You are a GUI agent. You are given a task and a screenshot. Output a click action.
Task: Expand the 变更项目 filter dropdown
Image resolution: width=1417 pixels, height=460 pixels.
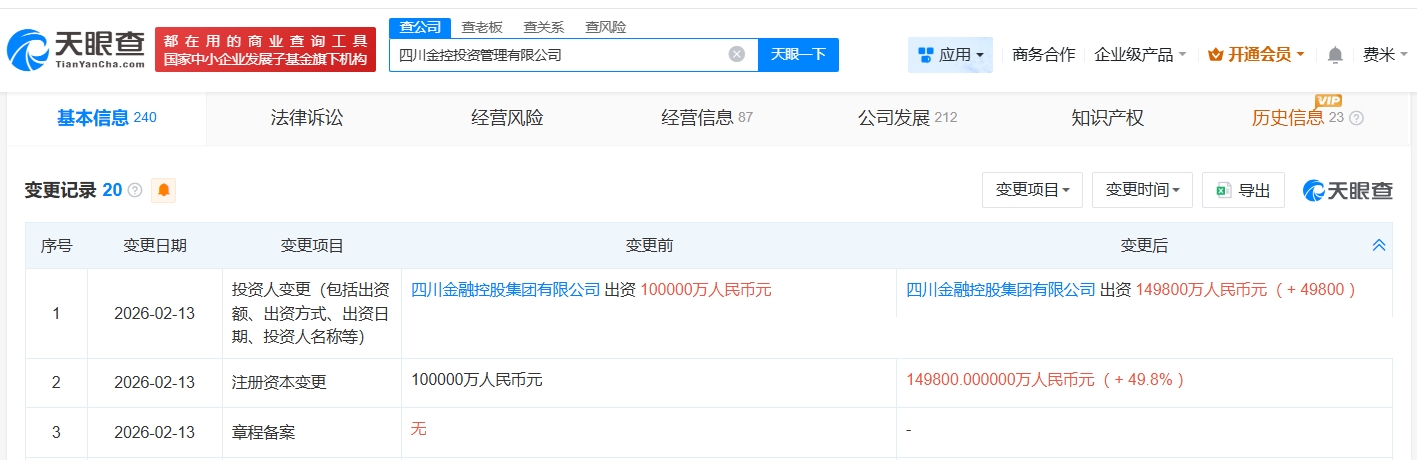point(1032,190)
